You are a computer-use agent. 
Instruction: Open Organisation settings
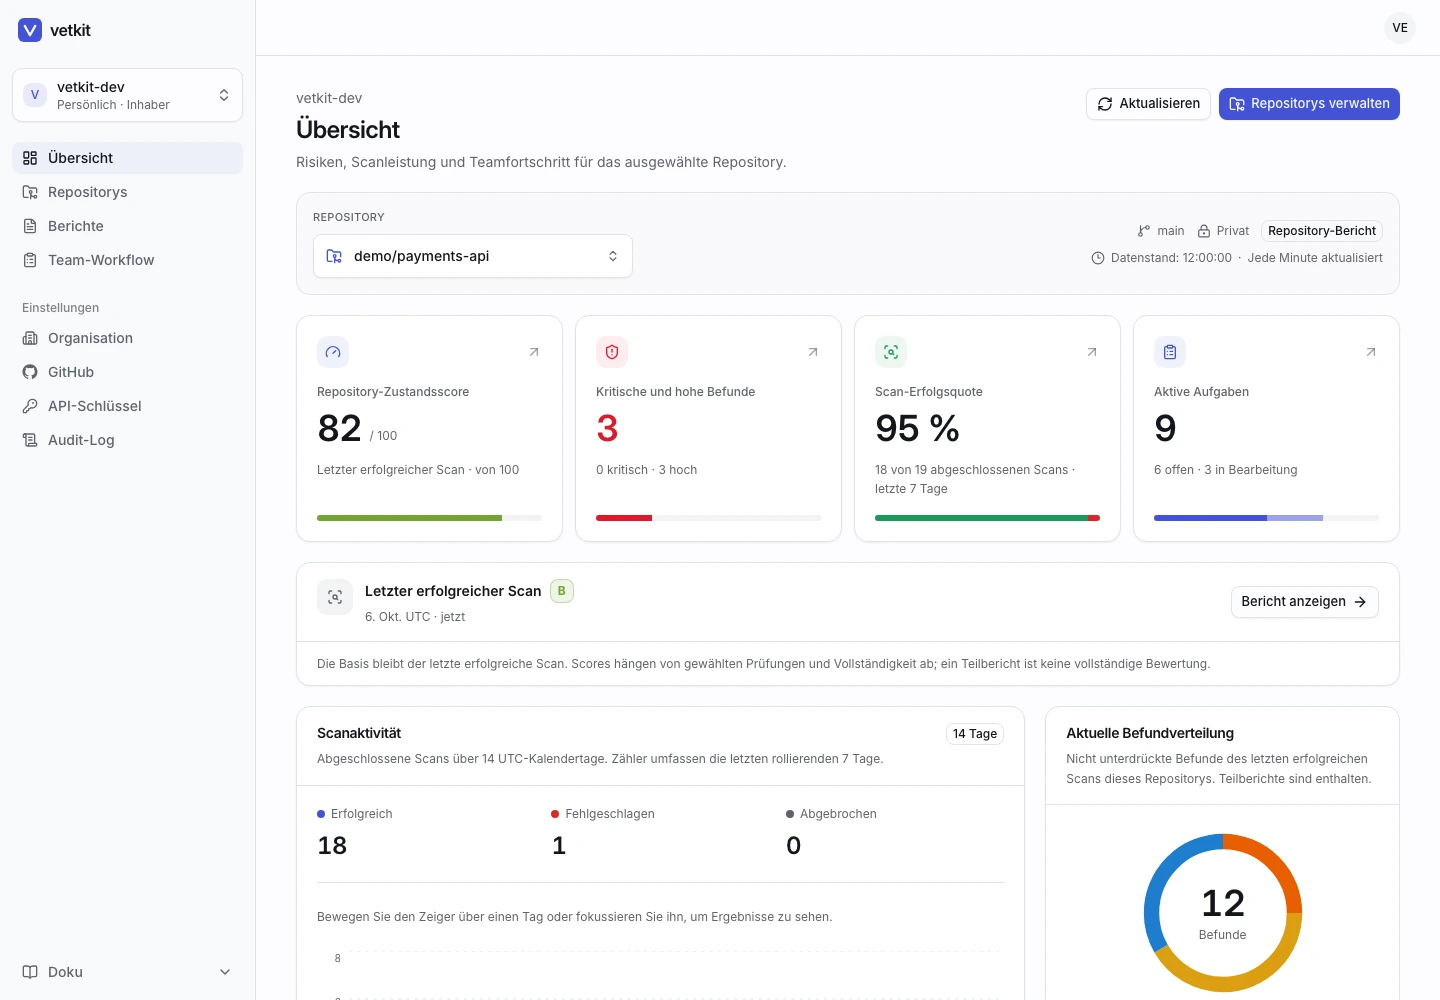pyautogui.click(x=128, y=338)
